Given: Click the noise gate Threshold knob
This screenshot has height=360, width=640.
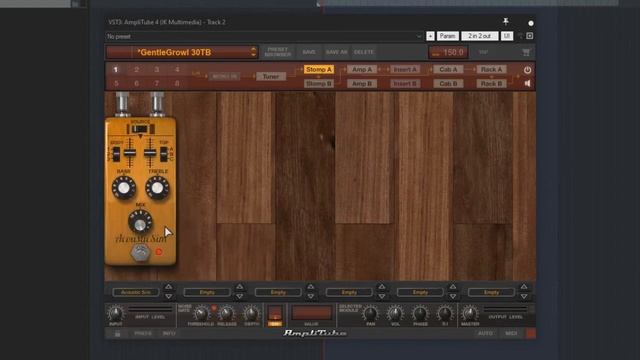Looking at the screenshot, I should tap(201, 313).
